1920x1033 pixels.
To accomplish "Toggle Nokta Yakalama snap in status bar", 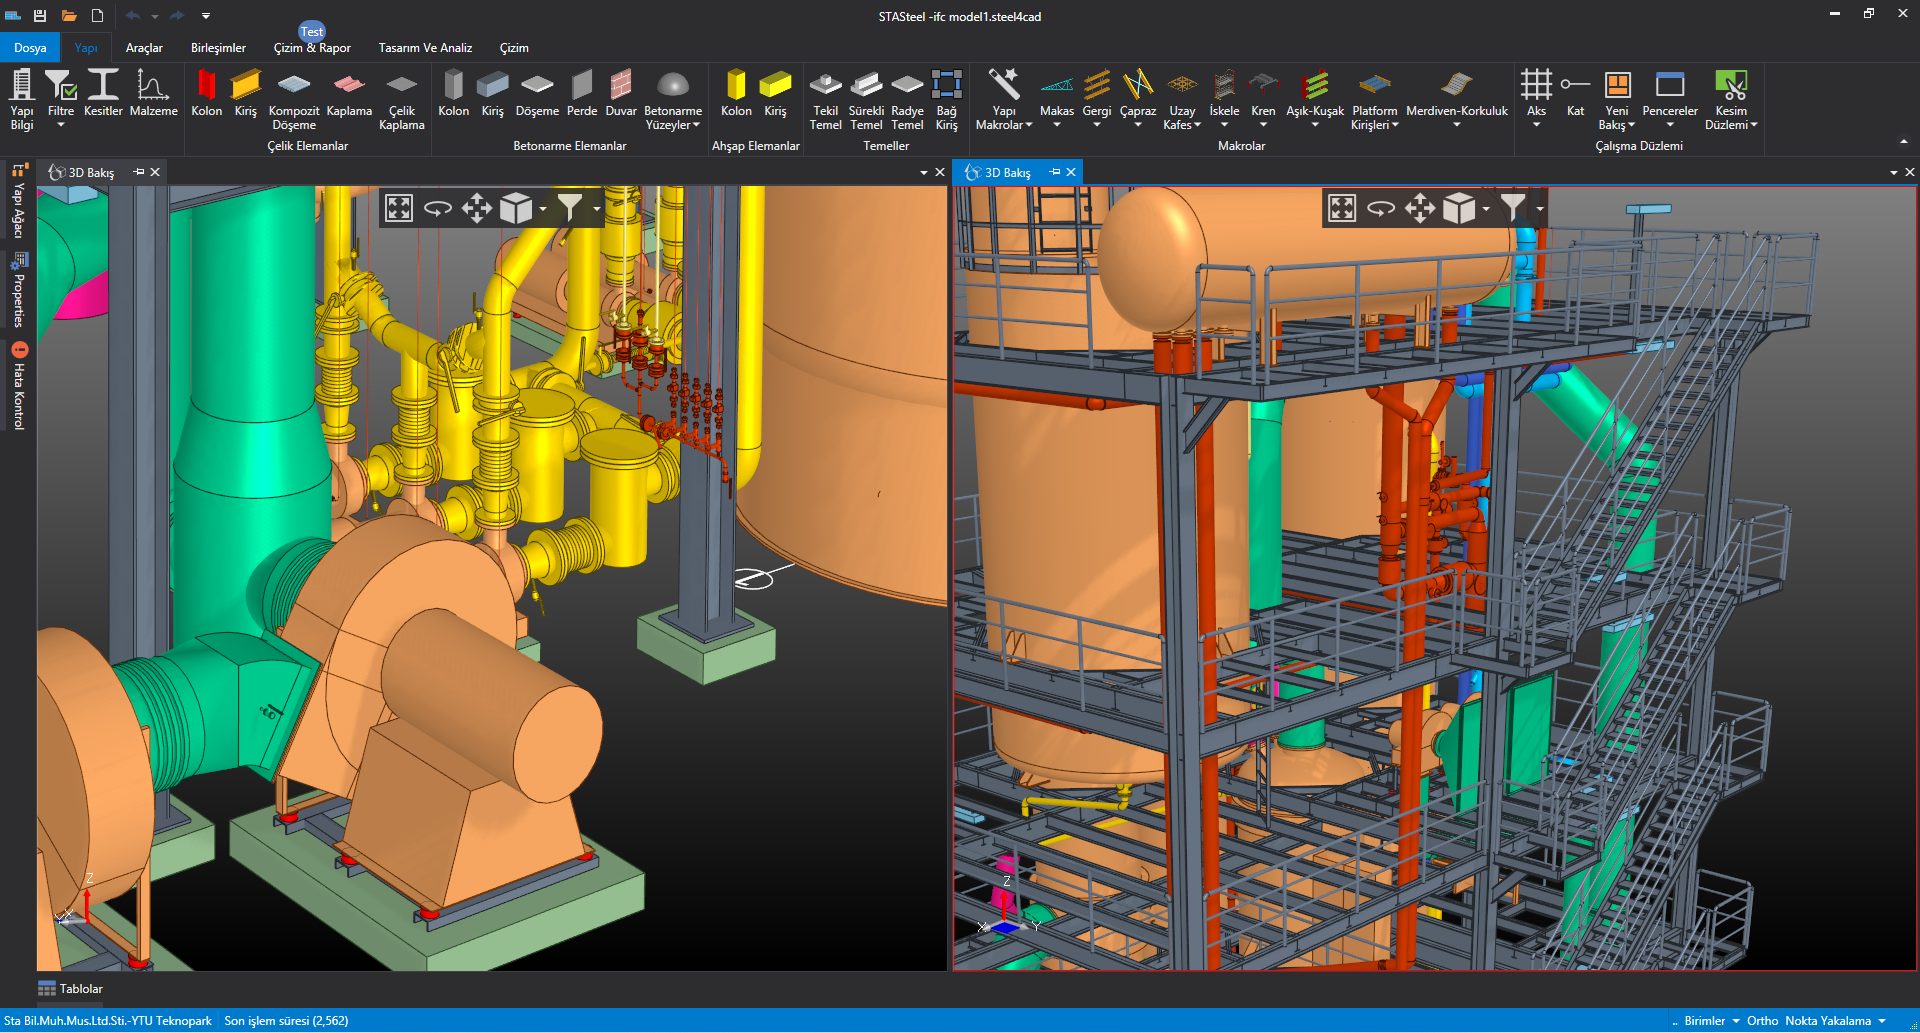I will [1827, 1021].
